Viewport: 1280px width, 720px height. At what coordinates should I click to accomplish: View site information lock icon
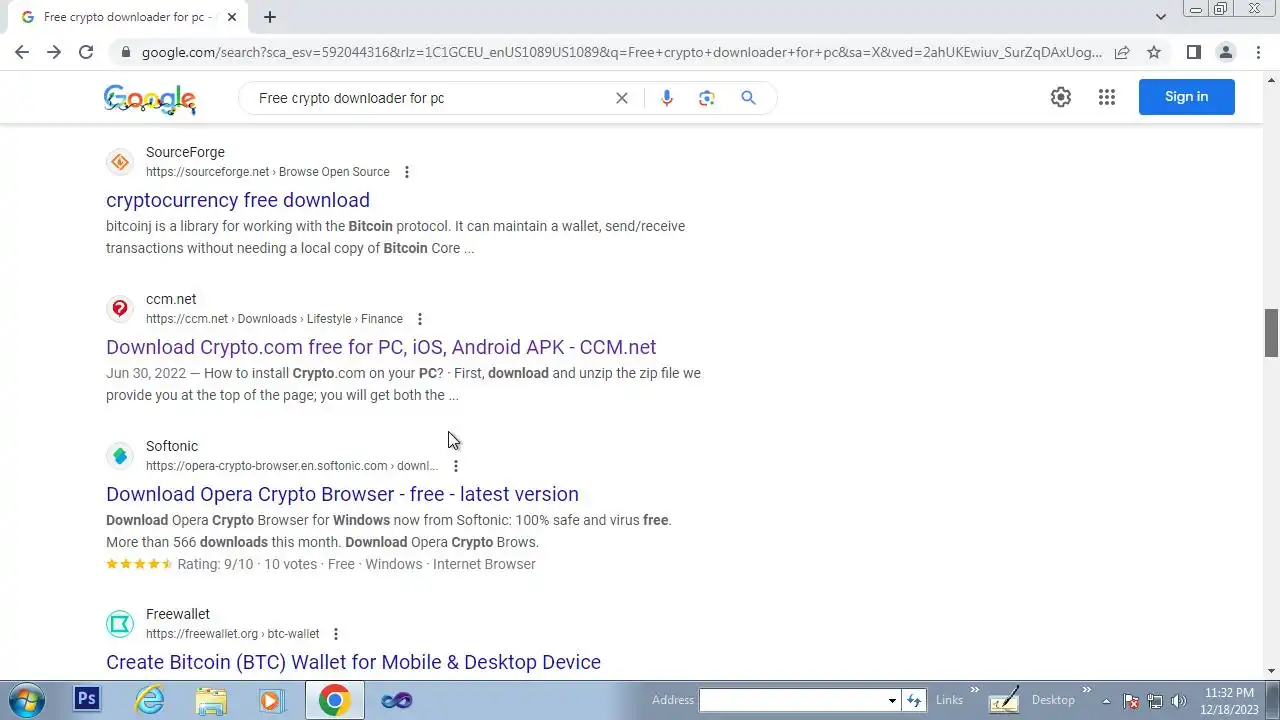coord(124,52)
